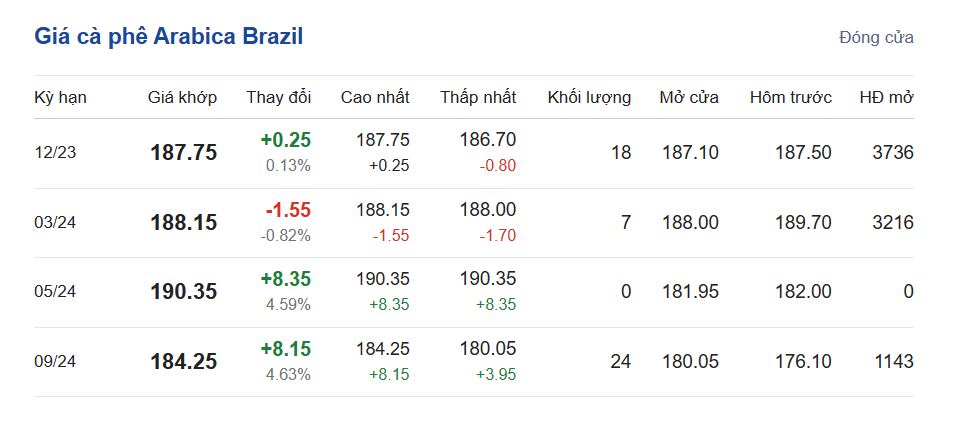Click the 03/24 contract term

click(54, 223)
